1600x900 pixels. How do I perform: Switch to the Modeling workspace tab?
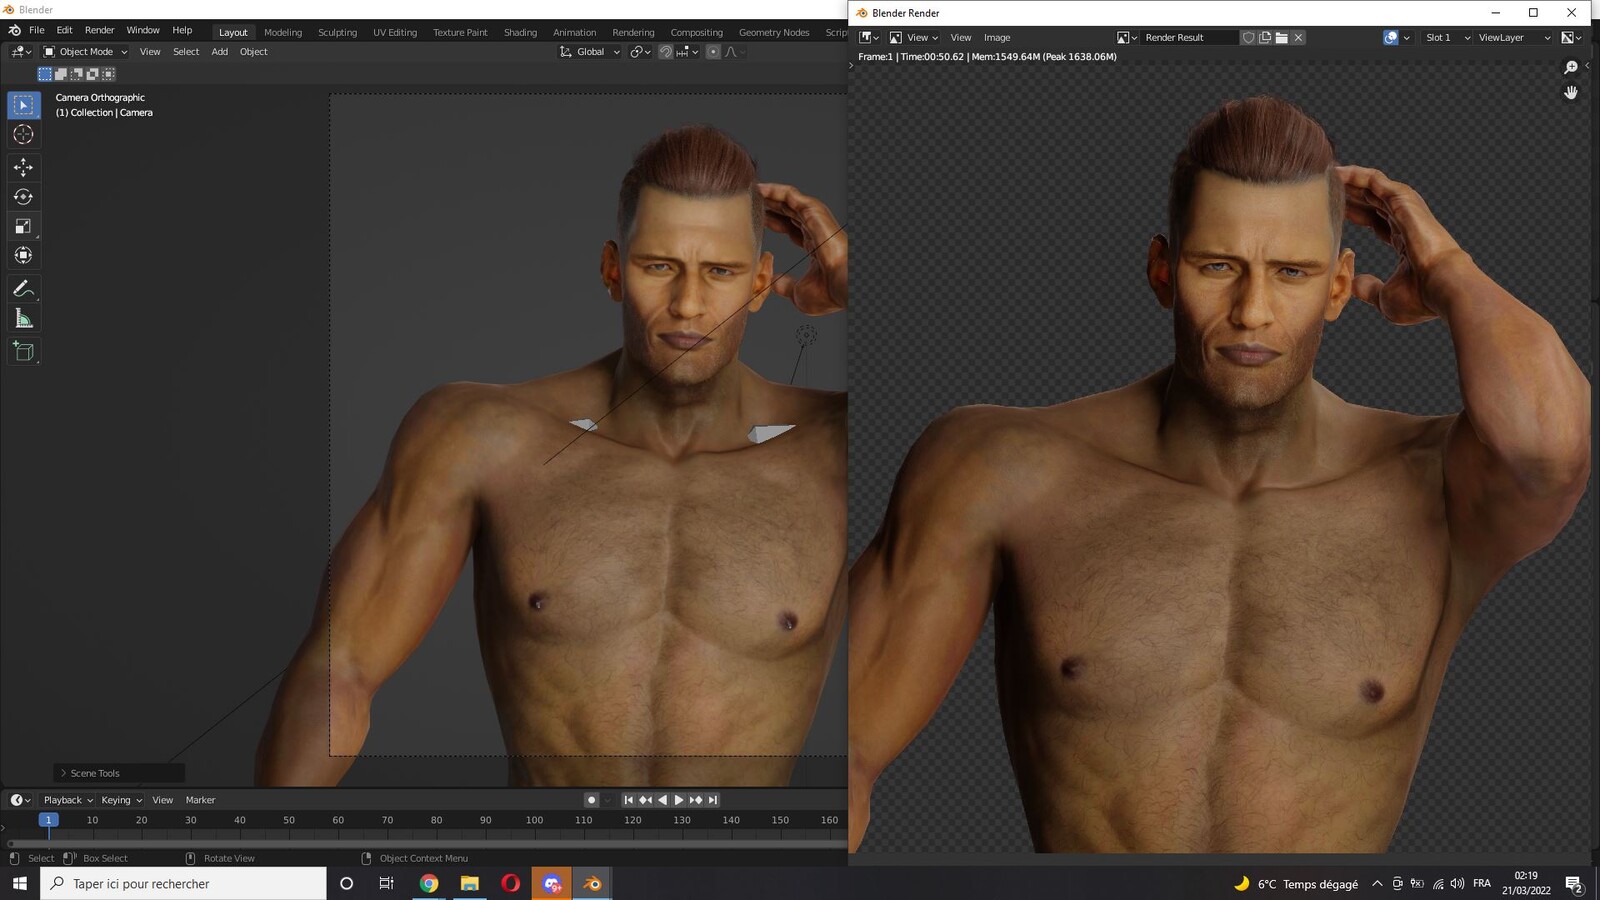click(283, 32)
